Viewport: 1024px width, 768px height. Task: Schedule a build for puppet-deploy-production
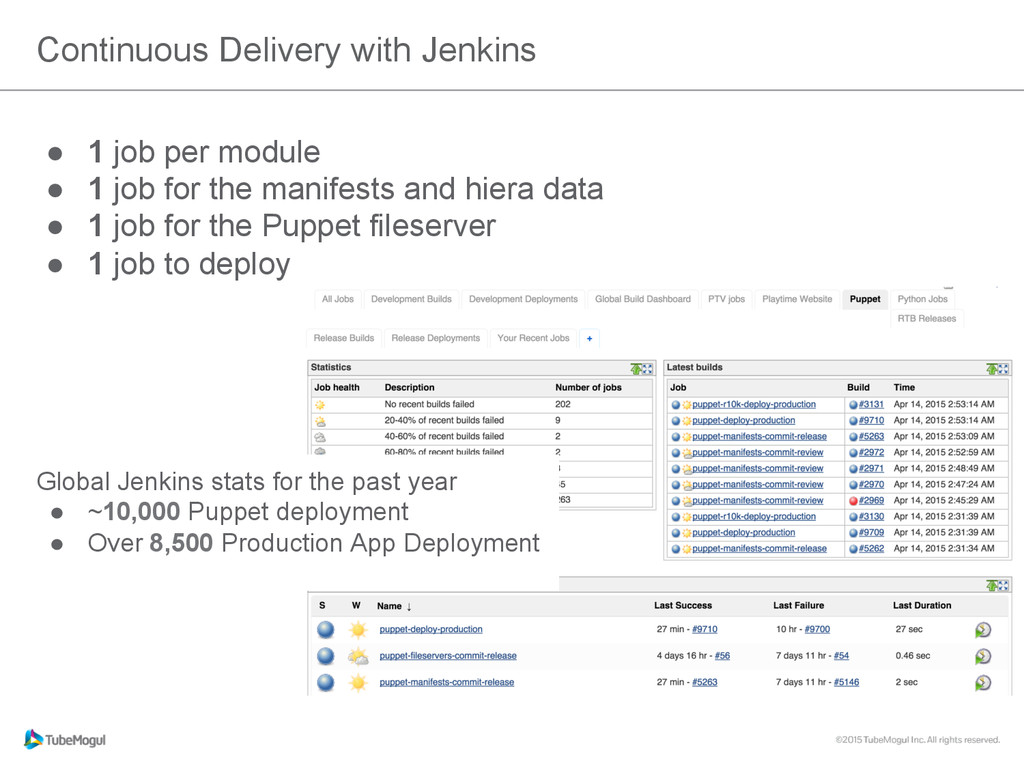tap(983, 630)
